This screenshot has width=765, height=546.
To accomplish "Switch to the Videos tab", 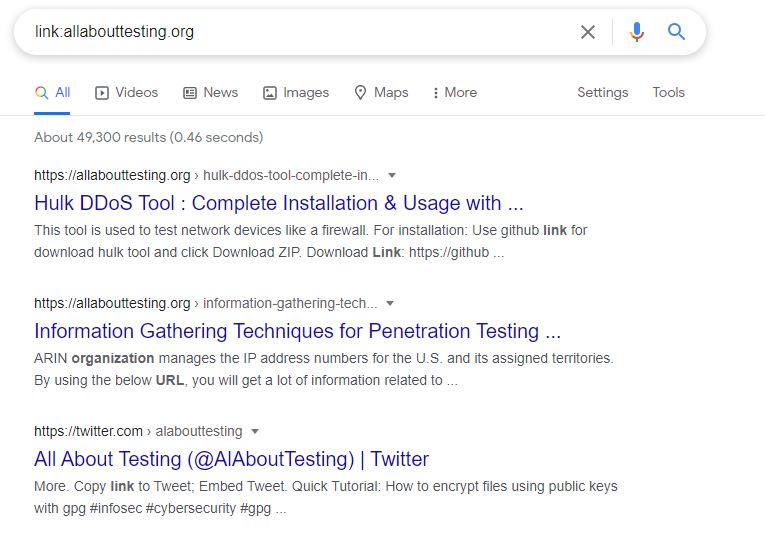I will (126, 93).
